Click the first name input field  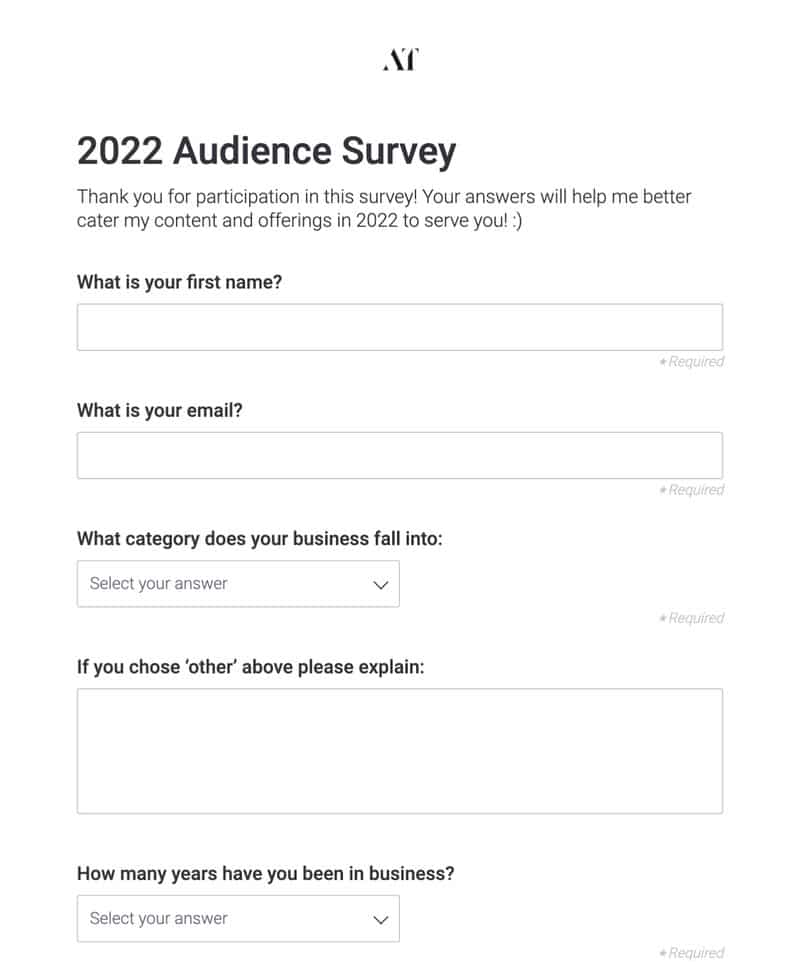[x=400, y=326]
